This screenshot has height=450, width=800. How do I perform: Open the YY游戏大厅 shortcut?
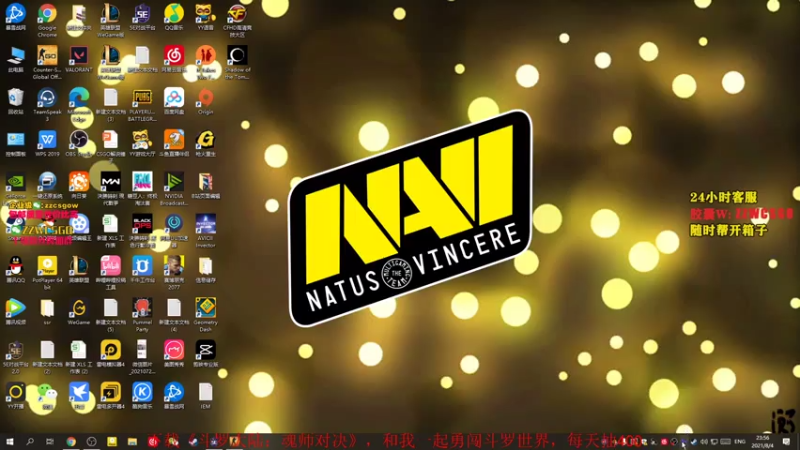[142, 143]
